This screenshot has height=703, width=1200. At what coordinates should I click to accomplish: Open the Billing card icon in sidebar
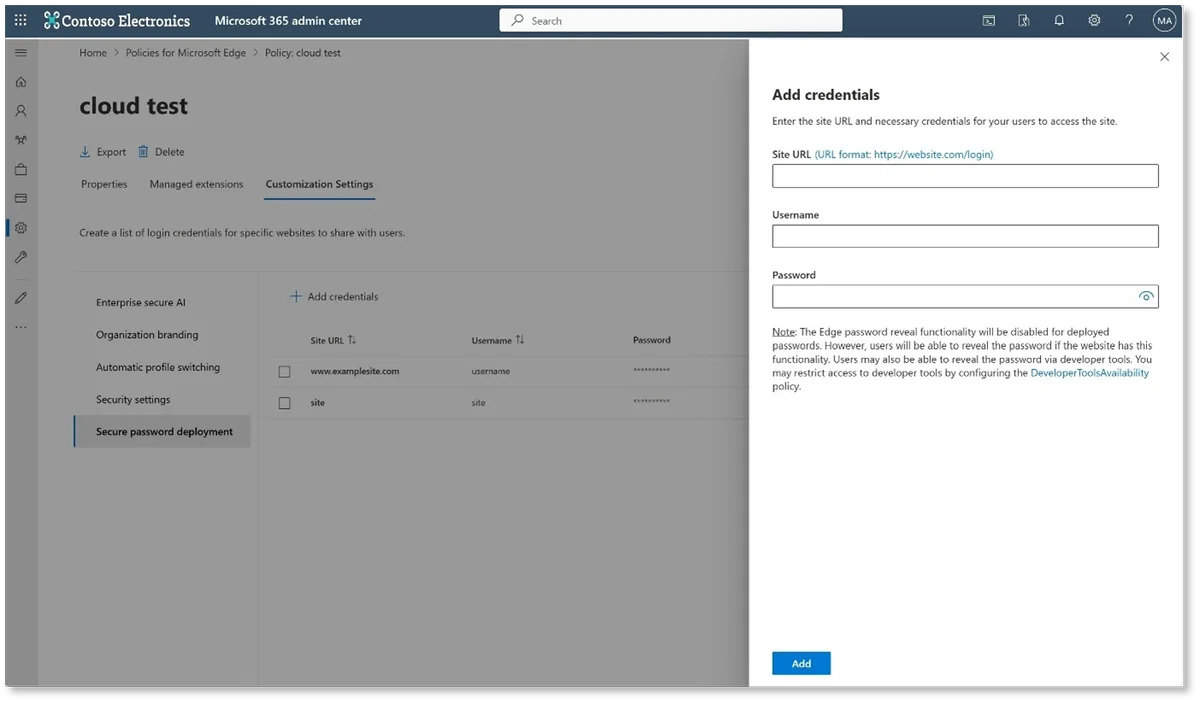[21, 198]
